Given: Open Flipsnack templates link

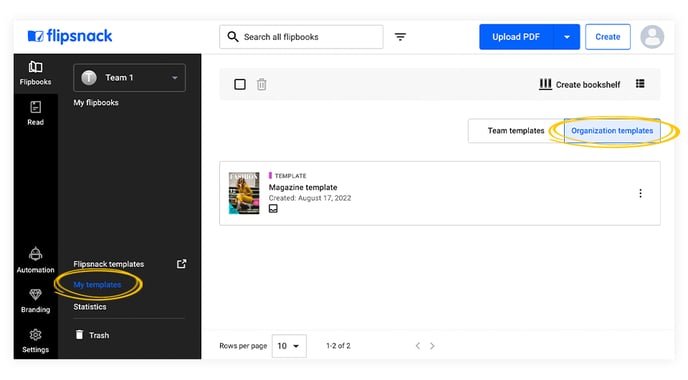Looking at the screenshot, I should (109, 264).
